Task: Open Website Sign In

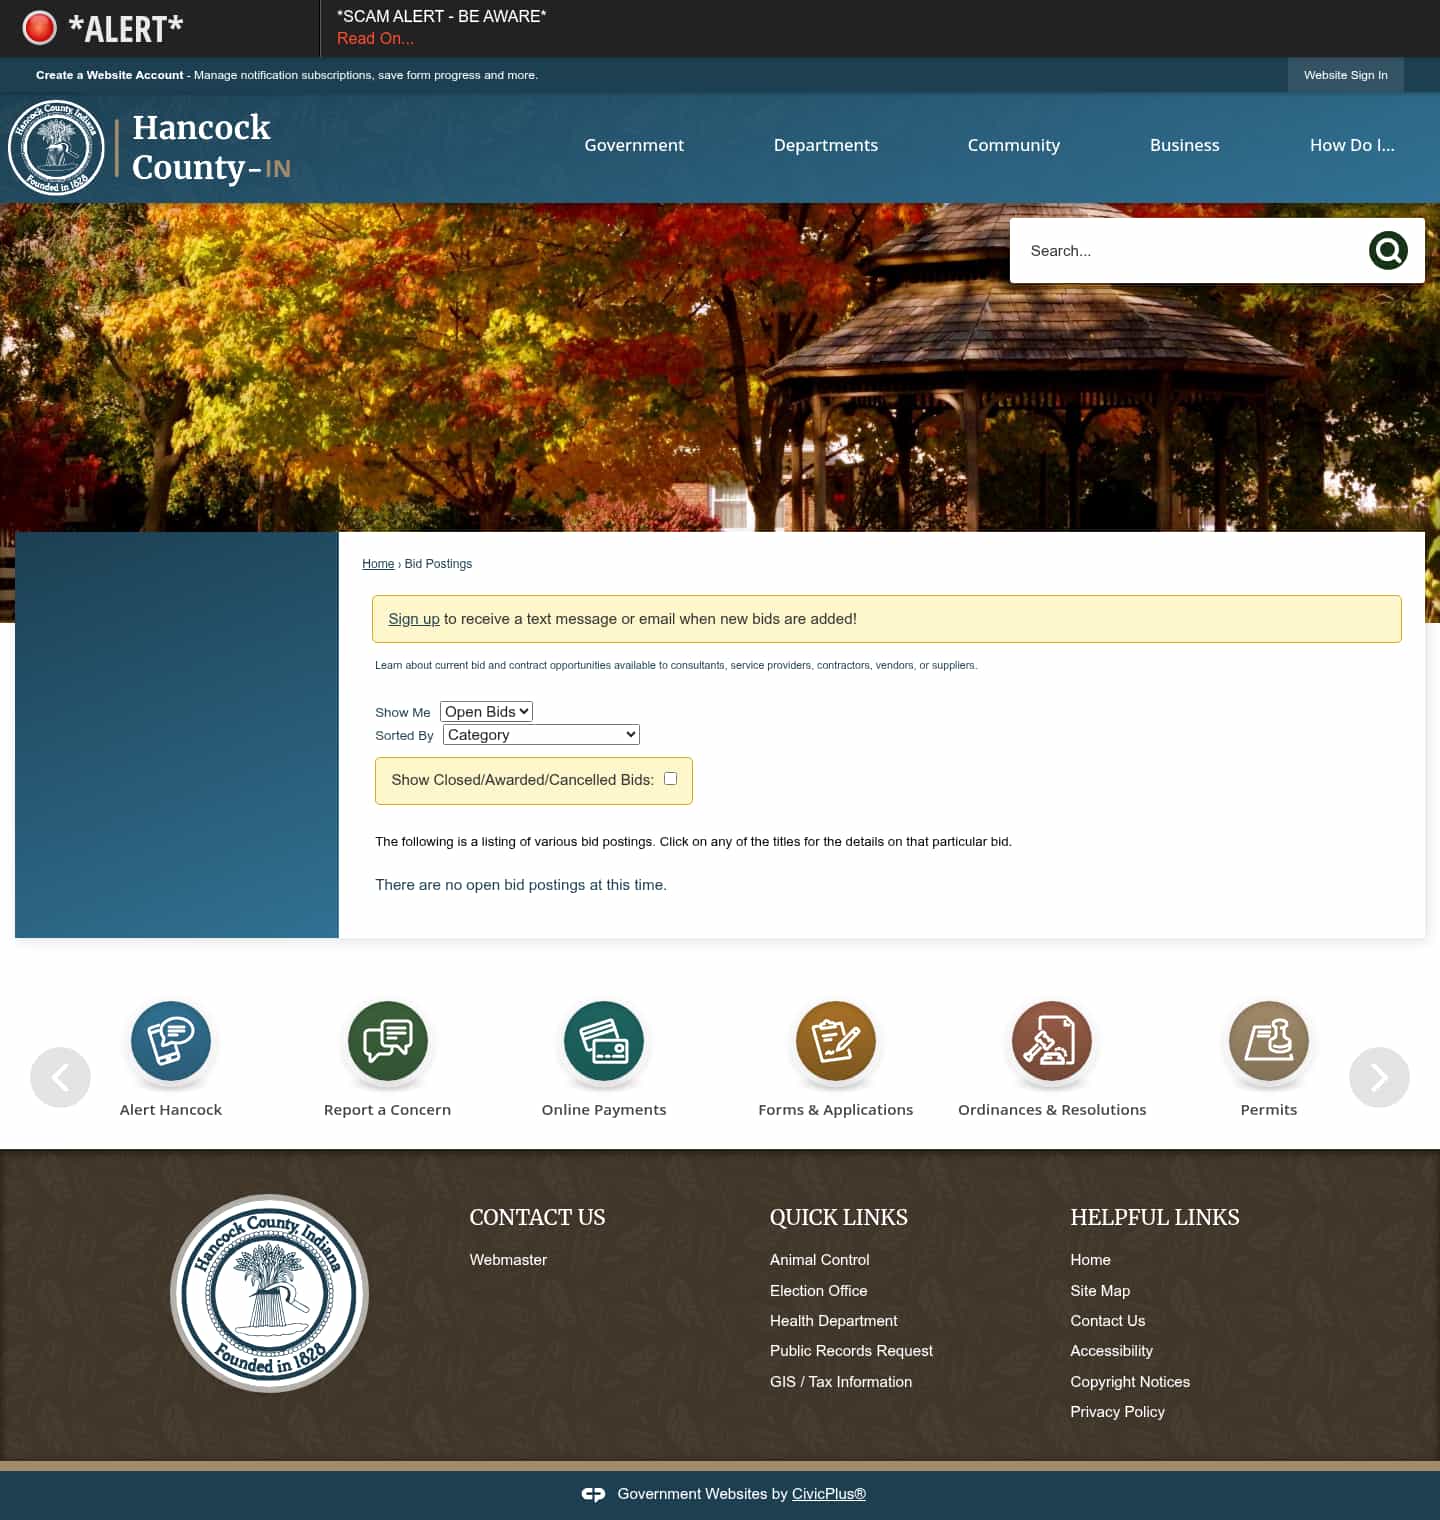Action: click(1345, 75)
